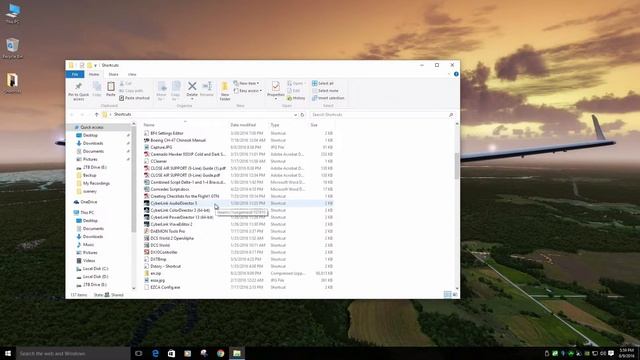Click Select all in ribbon
Viewport: 640px width, 360px height.
[323, 83]
